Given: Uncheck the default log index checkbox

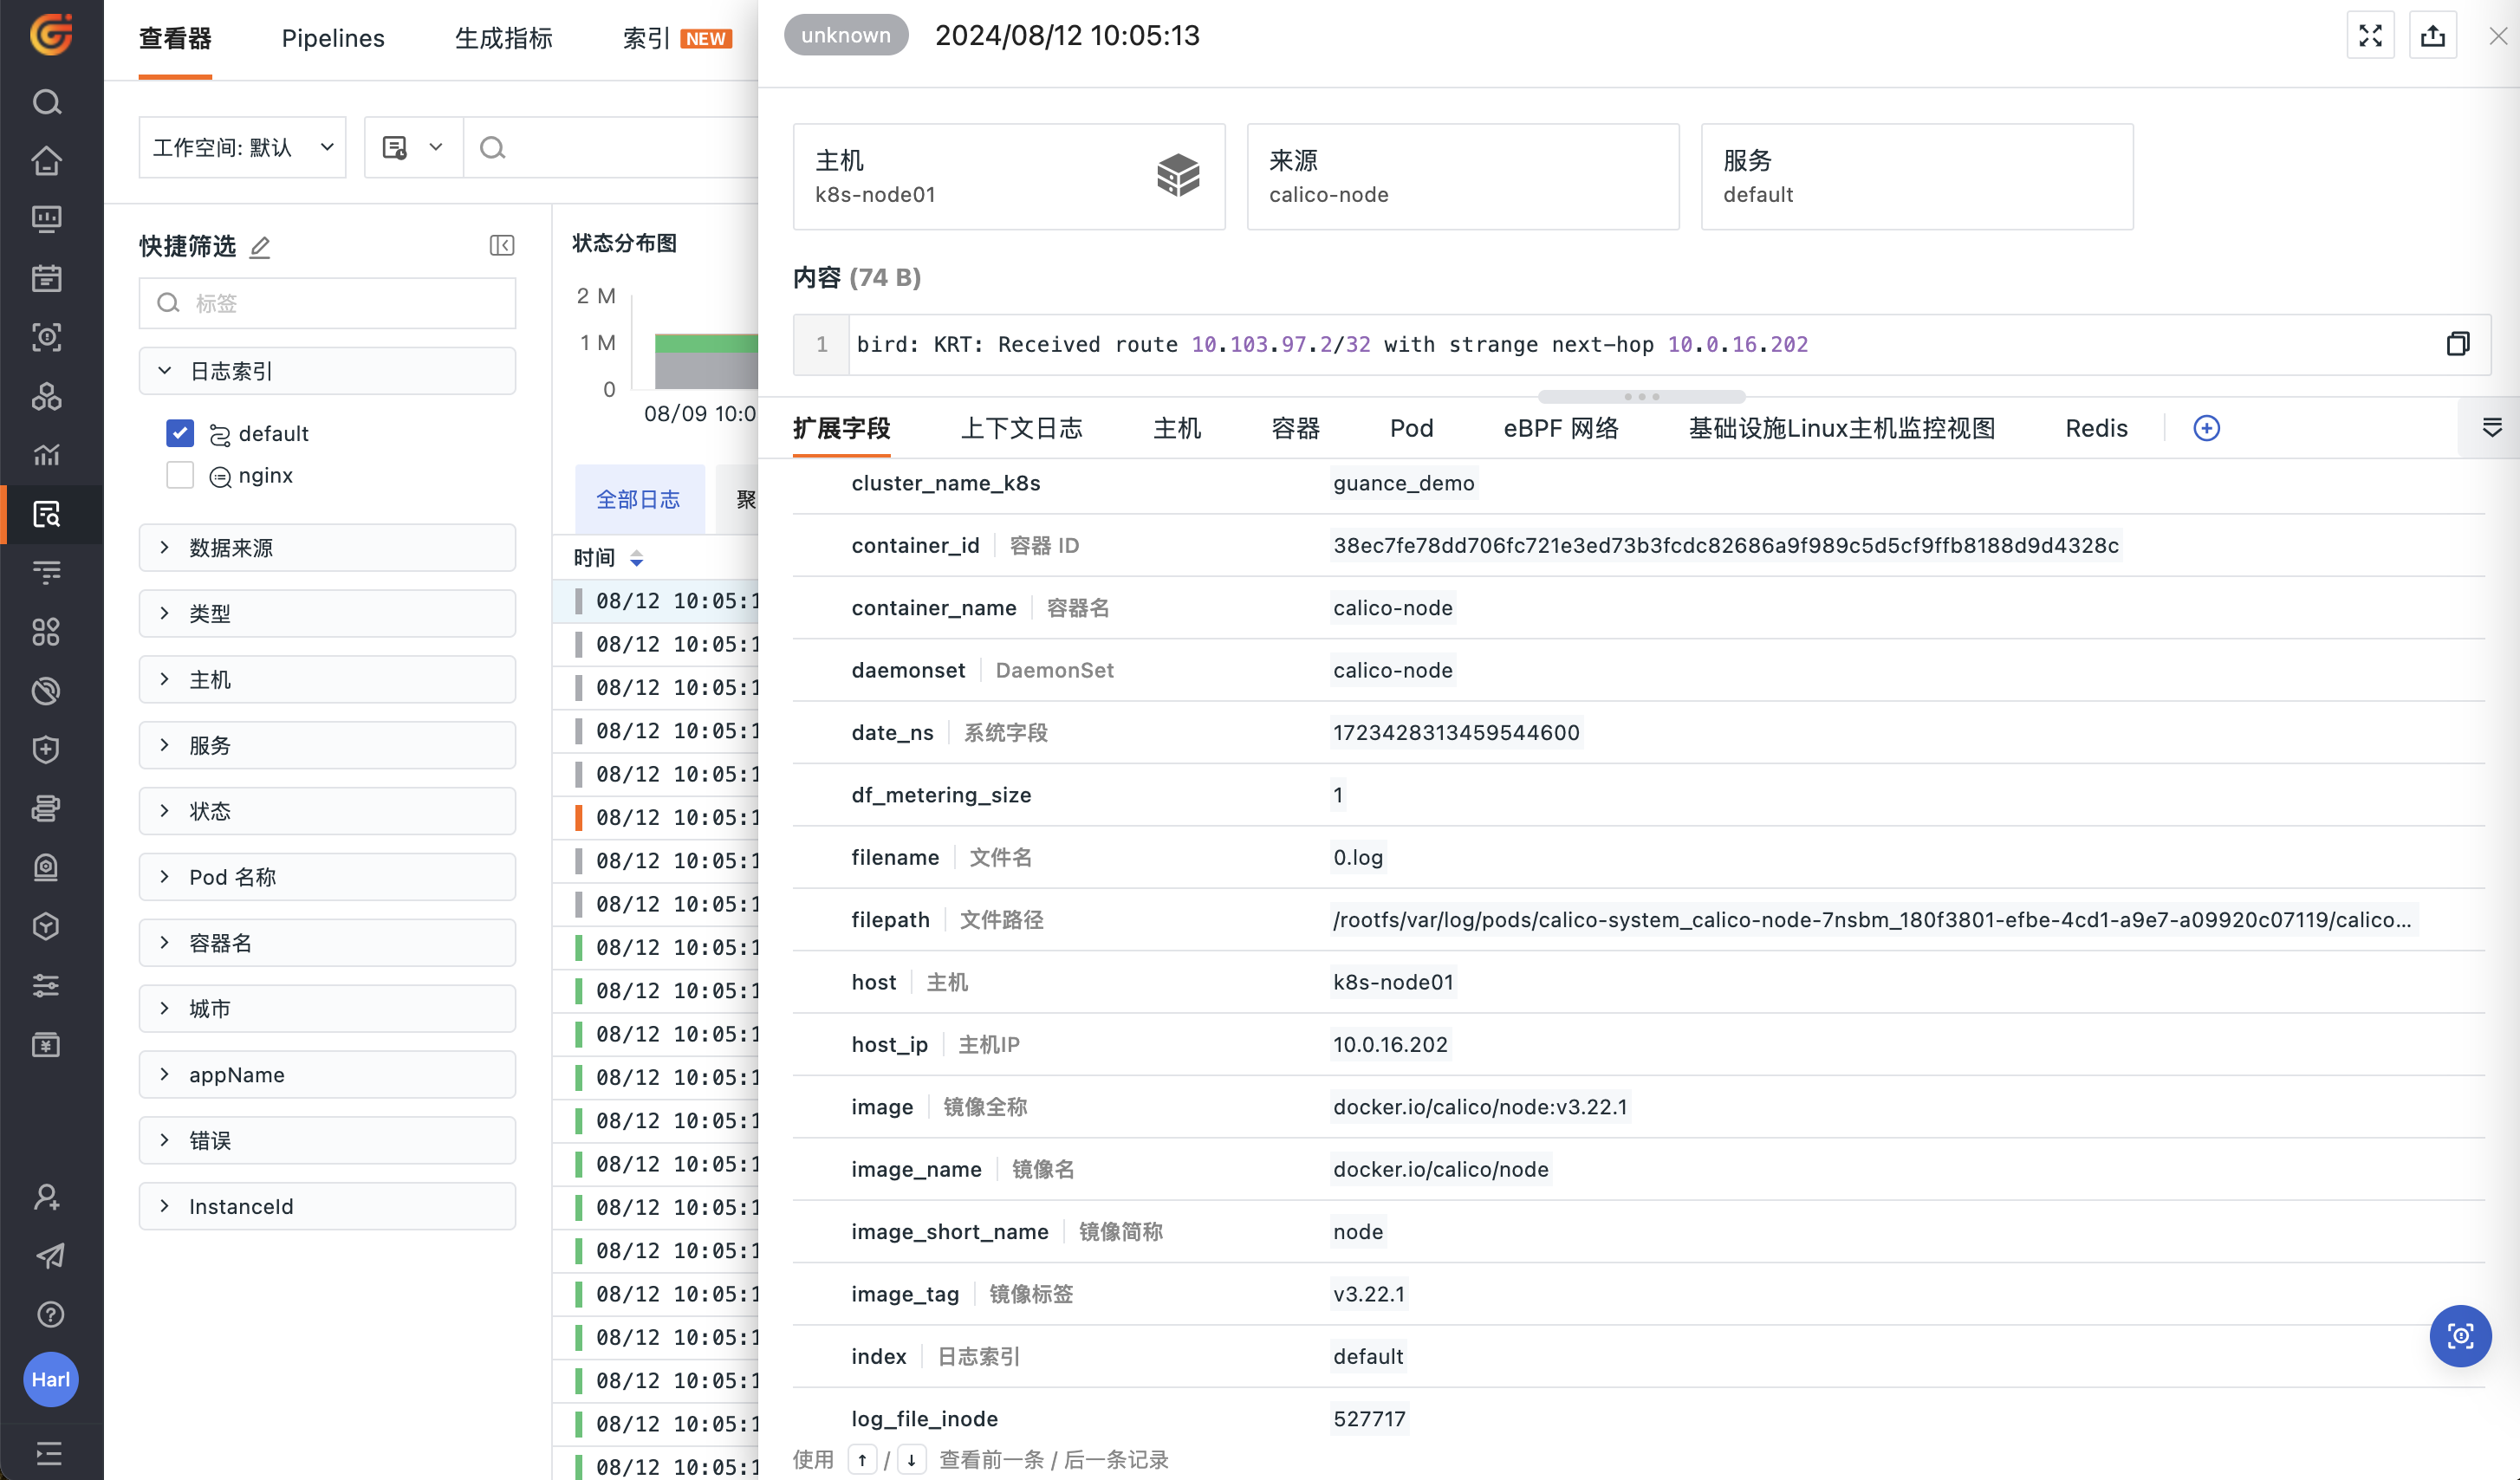Looking at the screenshot, I should point(179,432).
